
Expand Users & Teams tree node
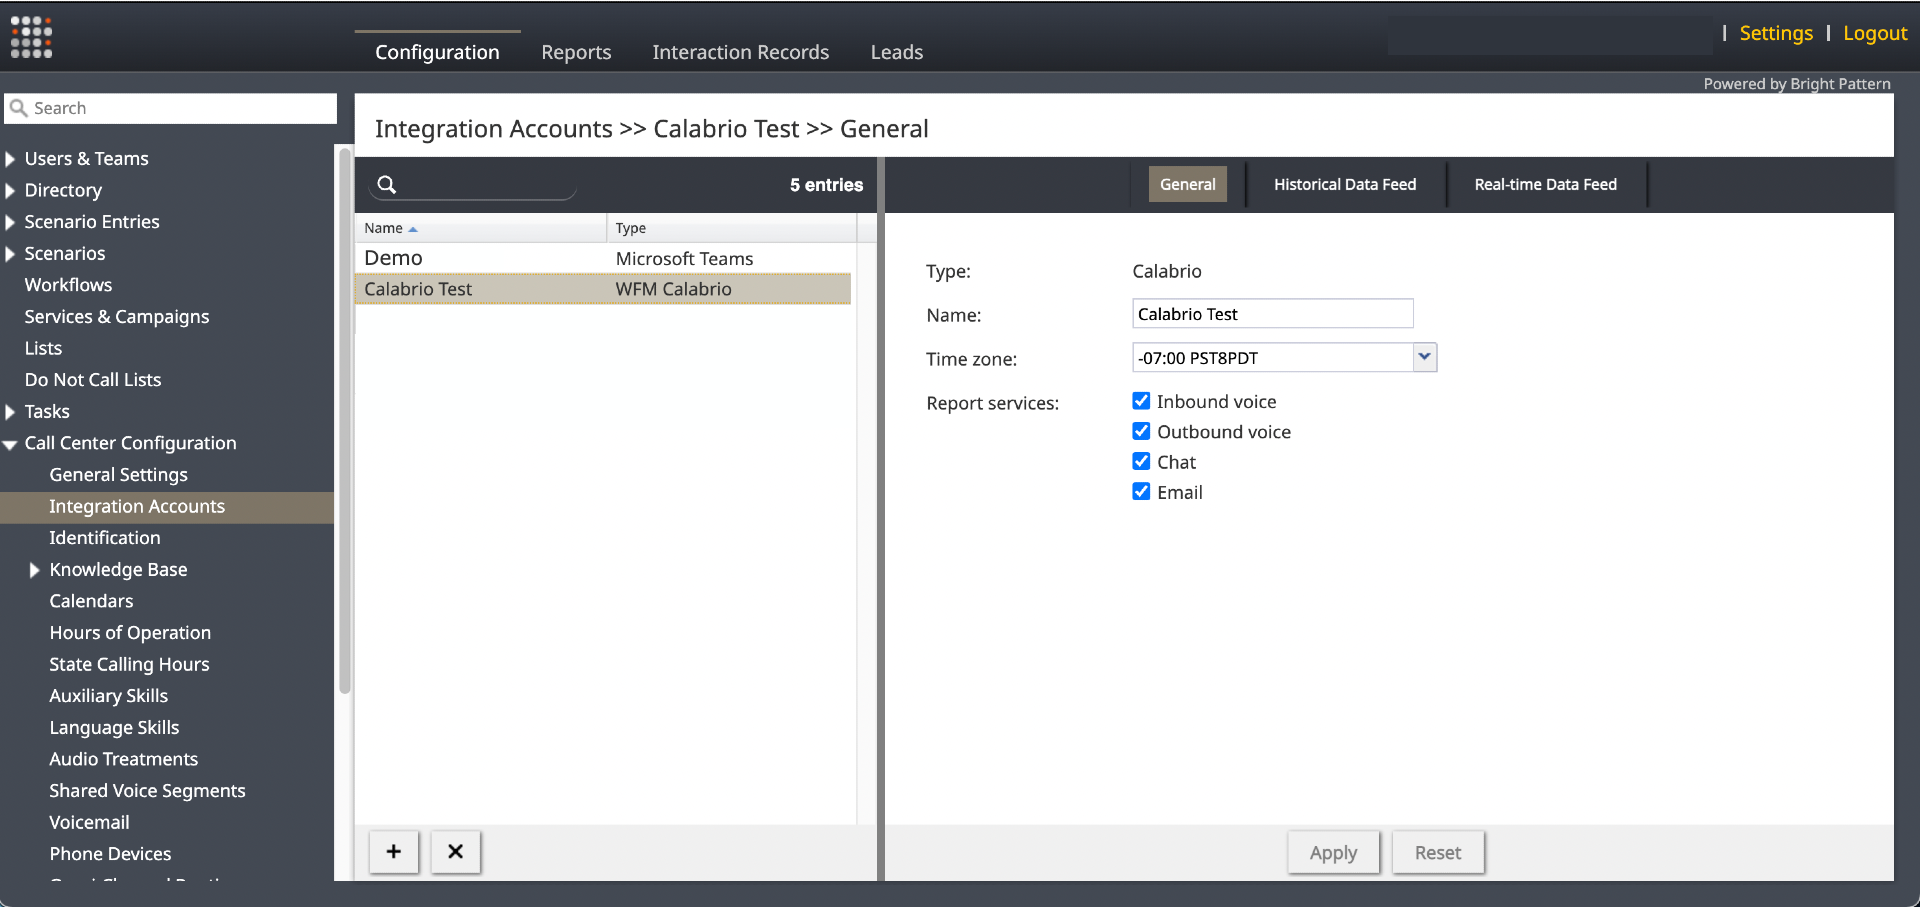tap(10, 159)
